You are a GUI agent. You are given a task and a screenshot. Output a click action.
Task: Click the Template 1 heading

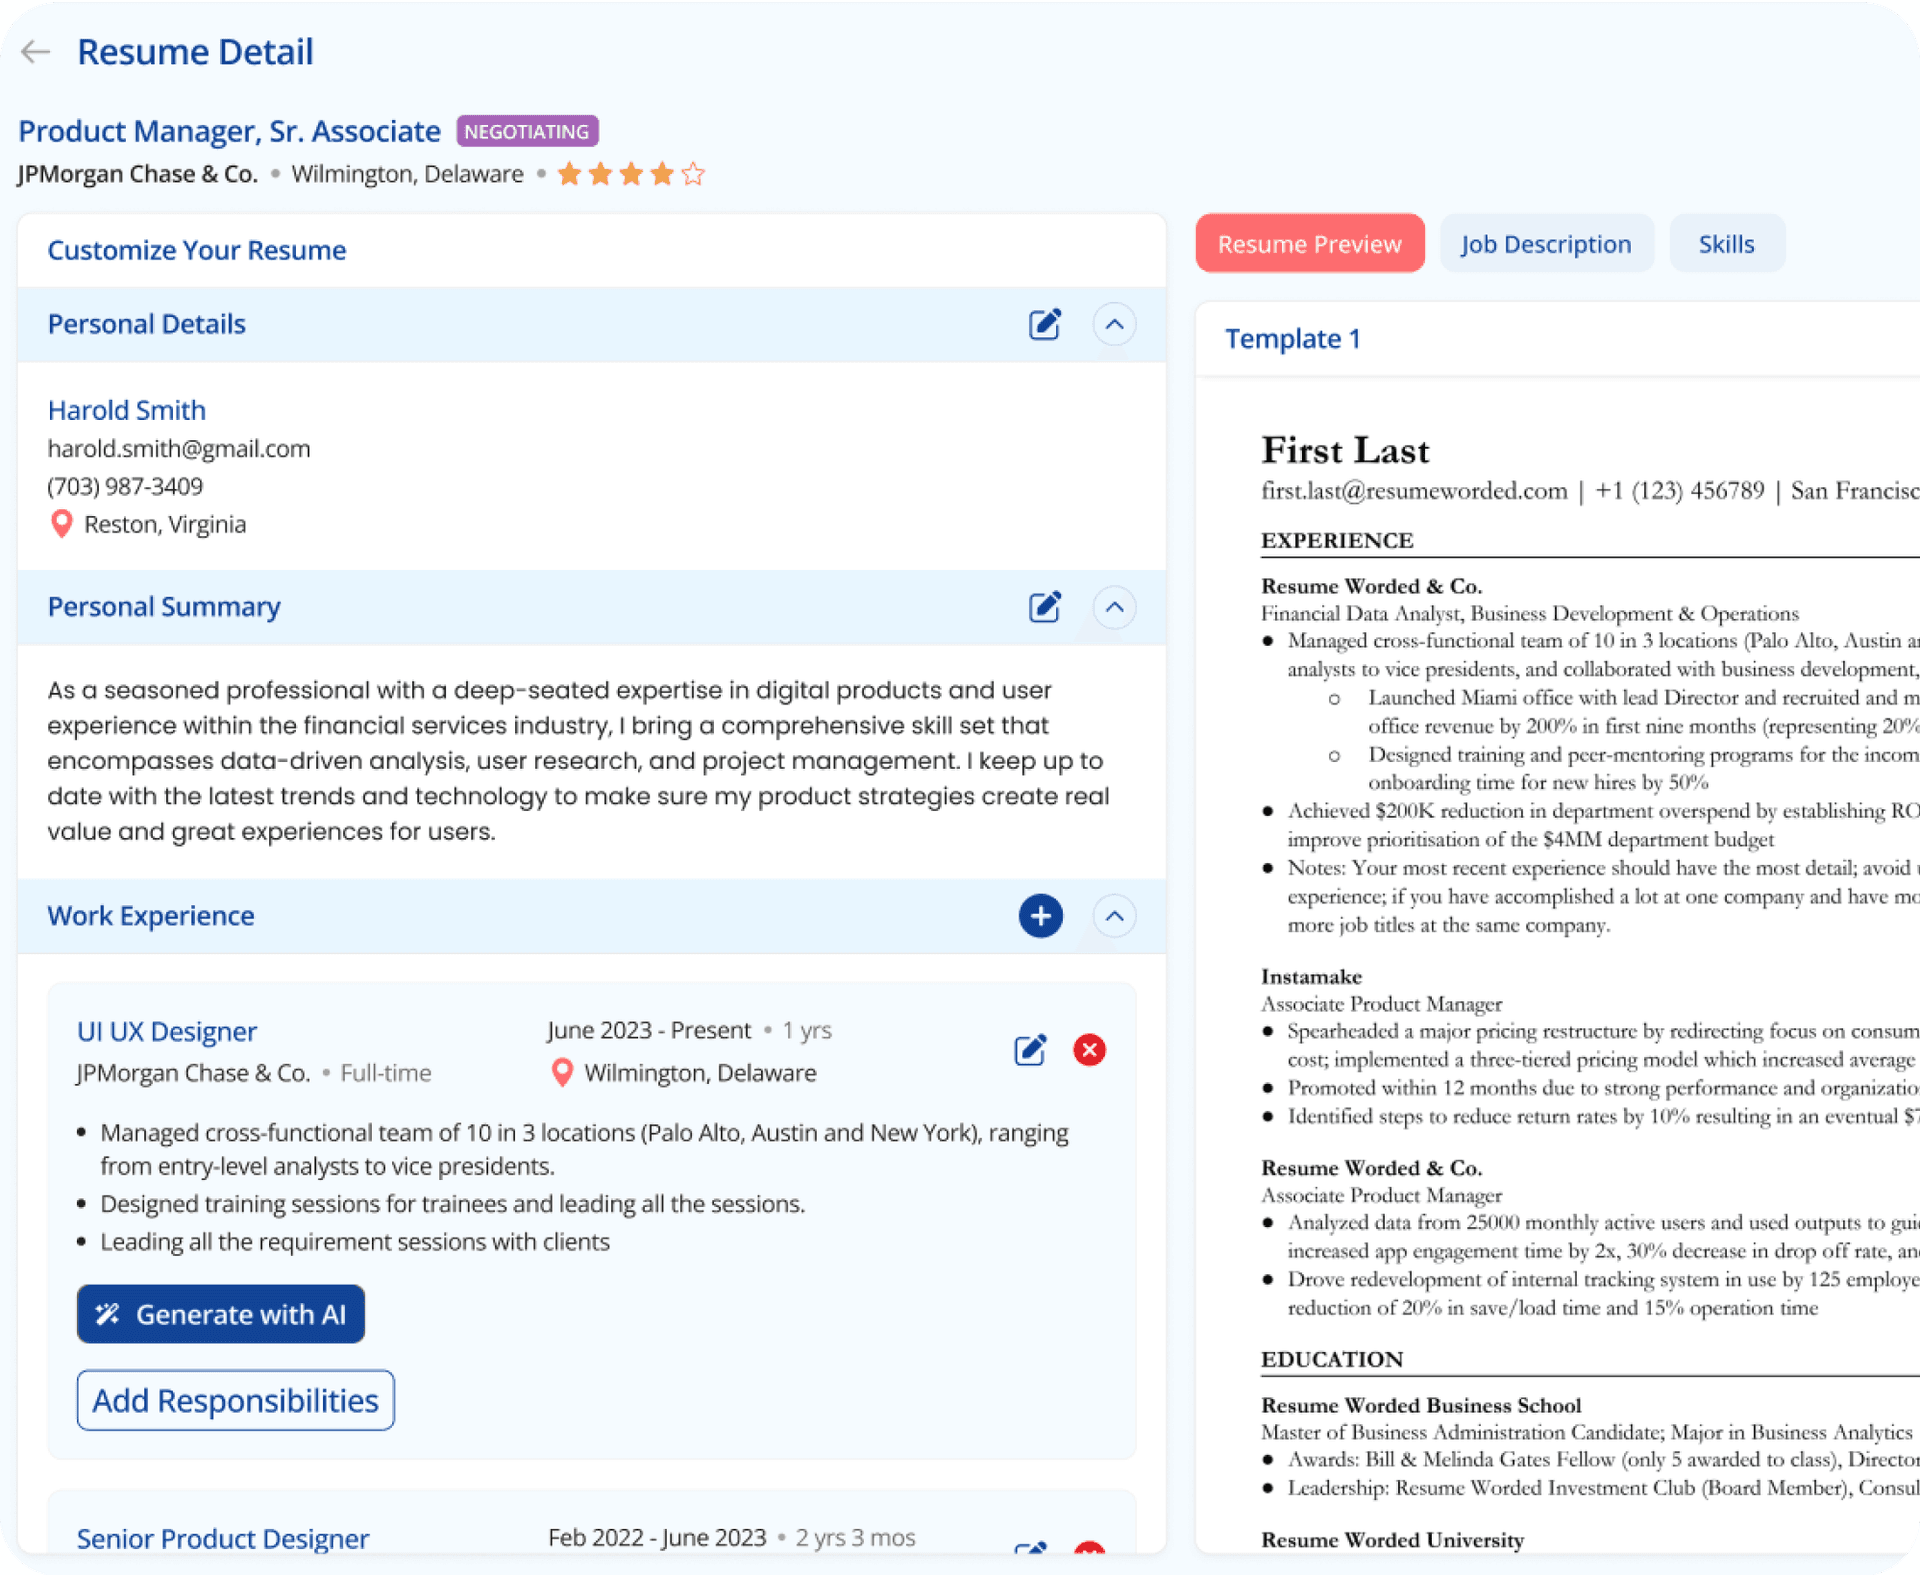click(x=1293, y=339)
